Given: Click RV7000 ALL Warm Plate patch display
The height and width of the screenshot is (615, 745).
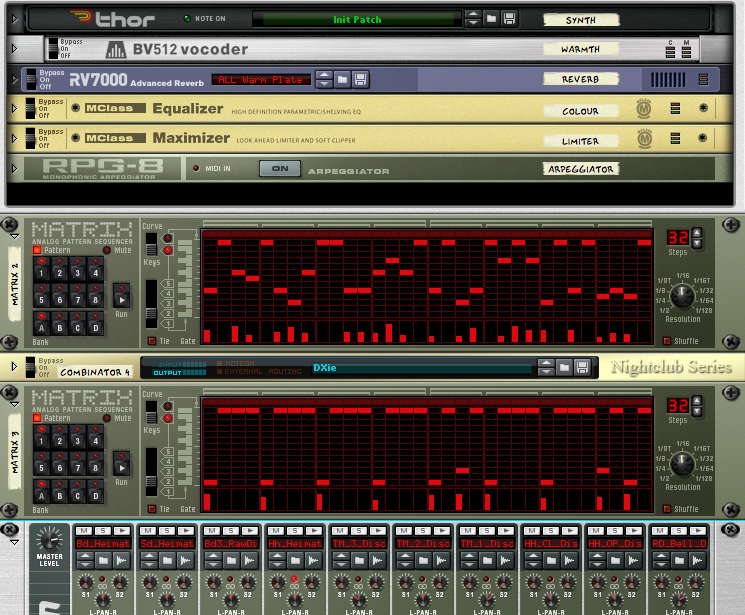Looking at the screenshot, I should click(261, 80).
